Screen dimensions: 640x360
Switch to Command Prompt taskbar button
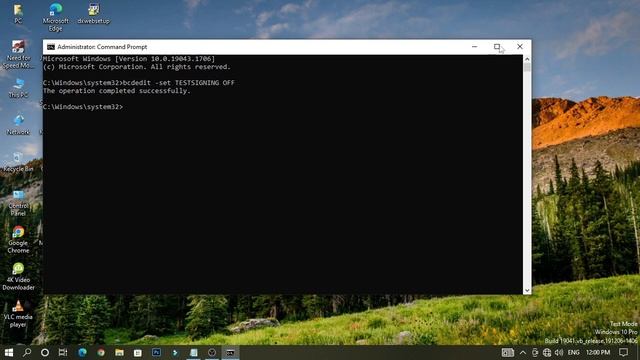click(231, 352)
